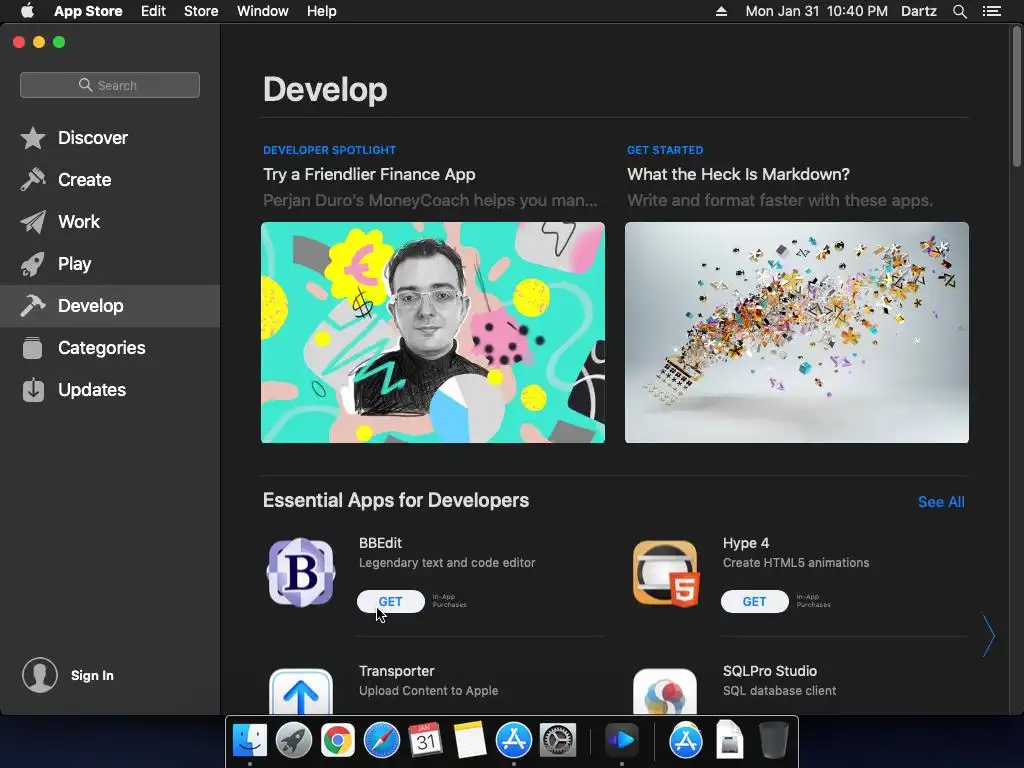The height and width of the screenshot is (768, 1024).
Task: Show next apps with right chevron arrow
Action: [989, 635]
